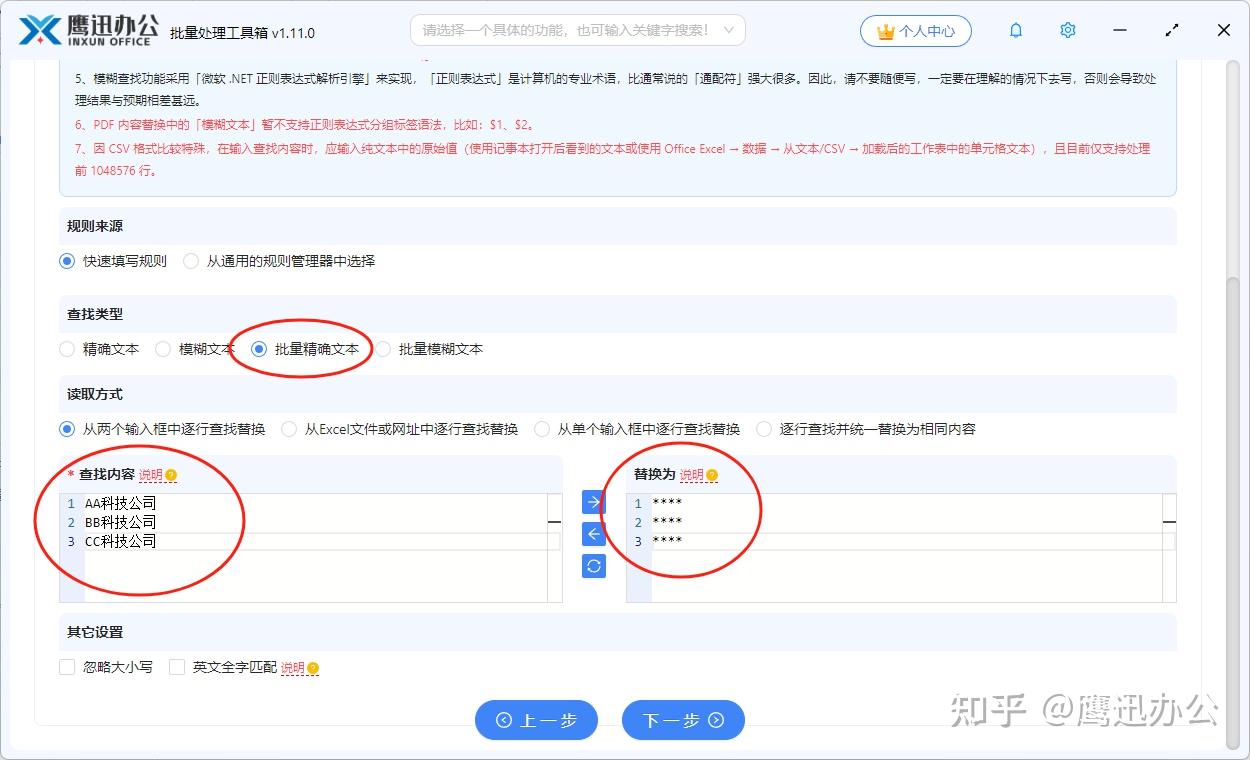Open the notification bell icon
This screenshot has width=1250, height=760.
1016,31
